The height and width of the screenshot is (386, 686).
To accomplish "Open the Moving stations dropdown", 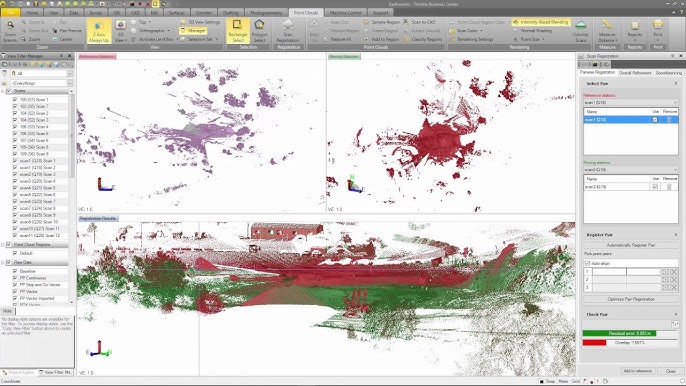I will click(x=630, y=170).
